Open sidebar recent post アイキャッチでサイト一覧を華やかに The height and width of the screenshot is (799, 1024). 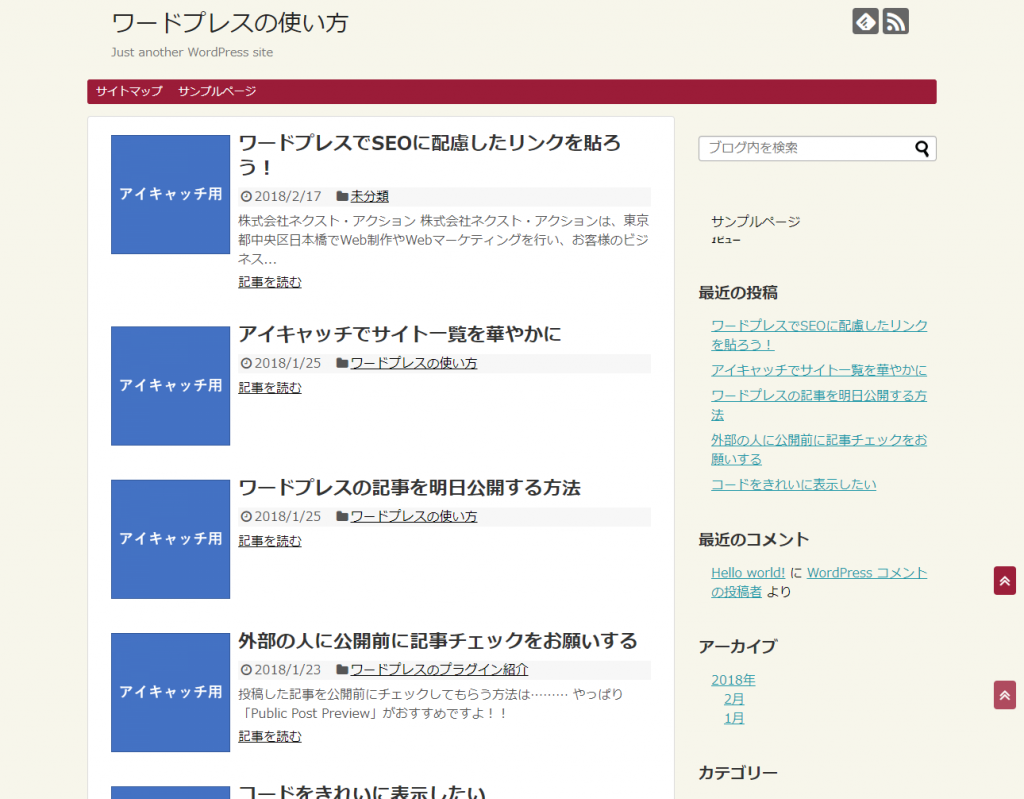(x=819, y=370)
